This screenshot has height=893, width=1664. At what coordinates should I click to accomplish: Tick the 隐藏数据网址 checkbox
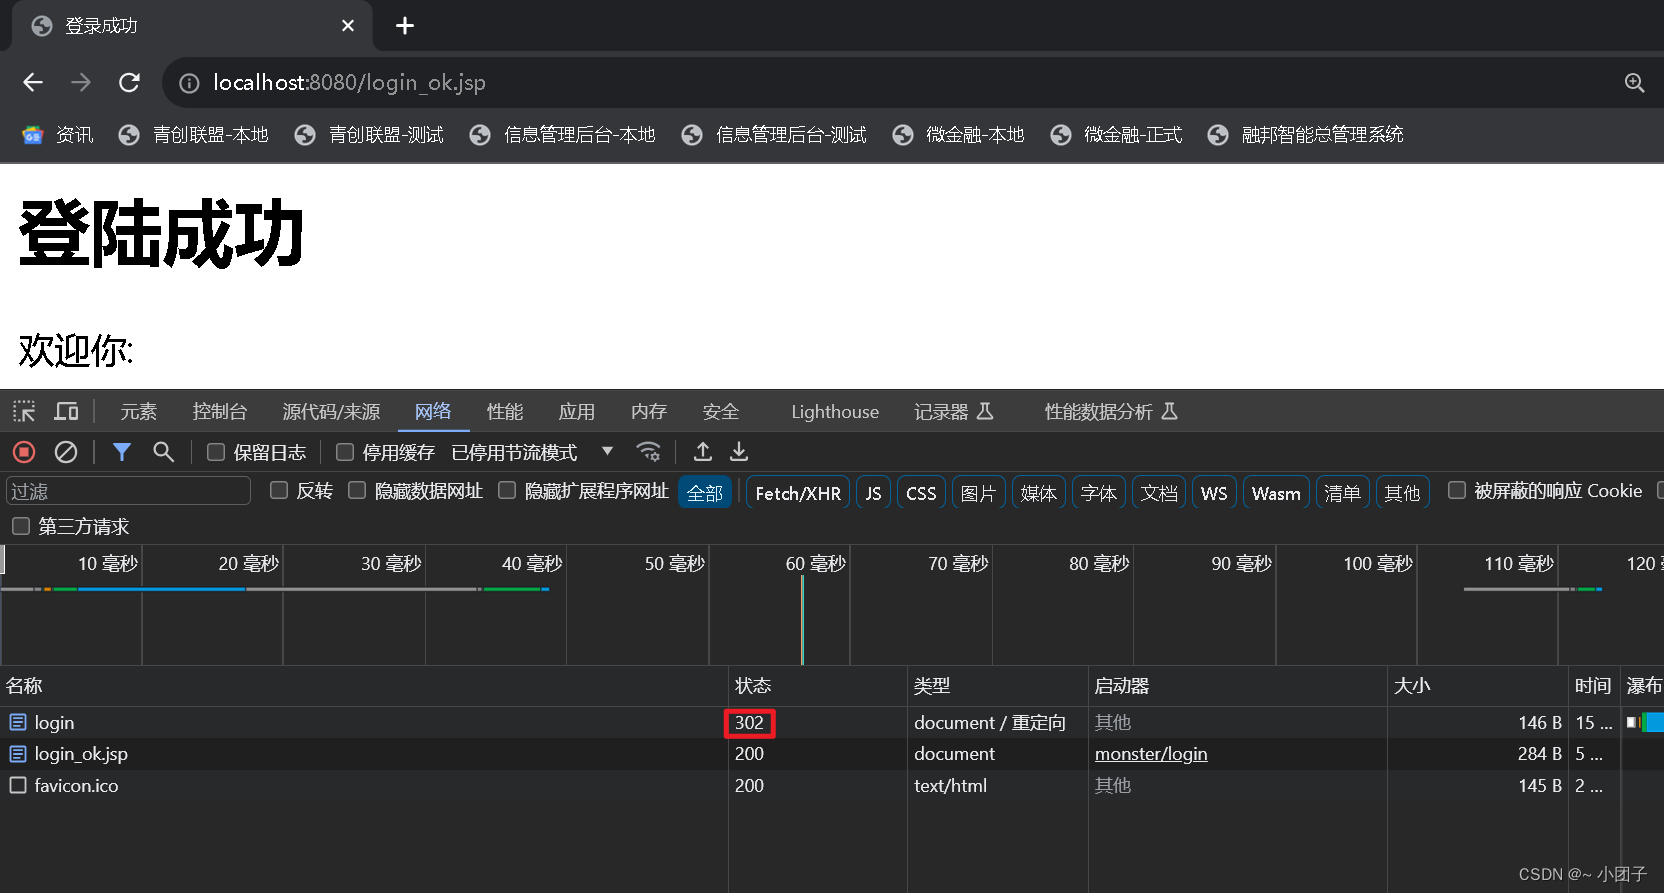[357, 490]
